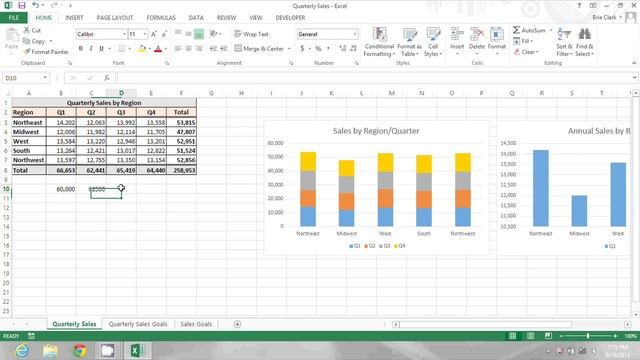Click the Clear eraser button
The height and width of the screenshot is (360, 640).
[x=527, y=52]
